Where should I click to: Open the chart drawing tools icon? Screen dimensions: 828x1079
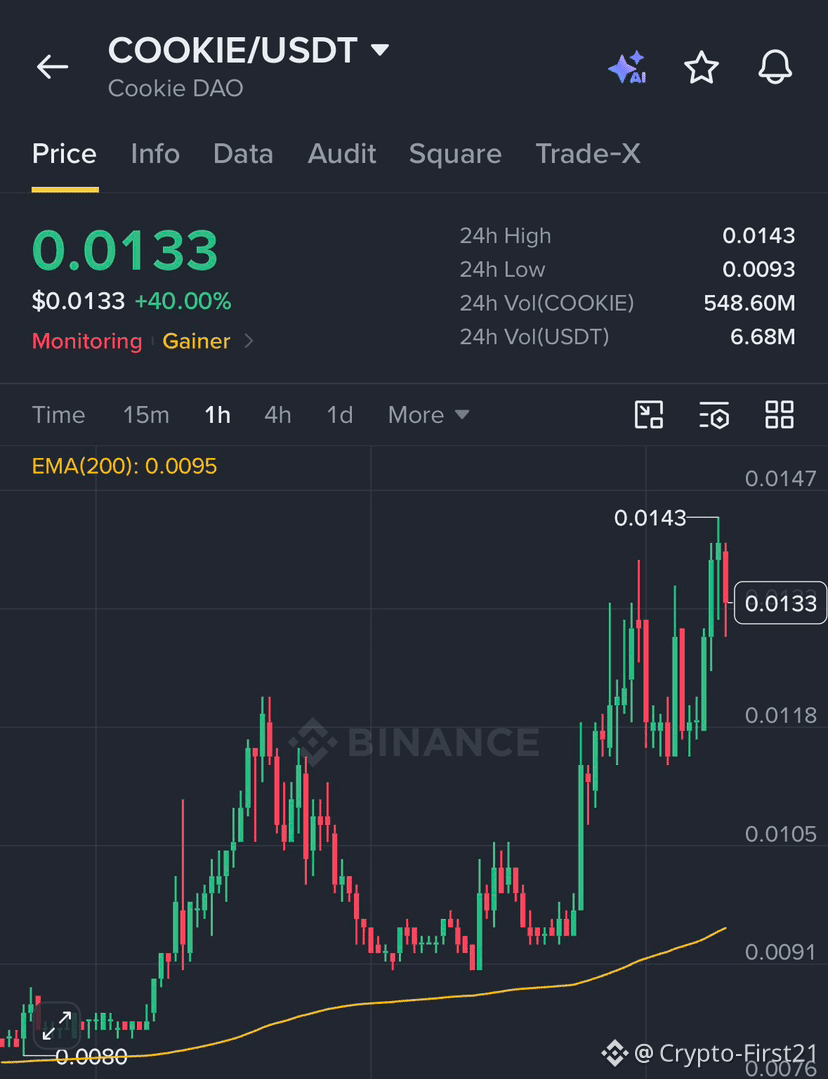click(x=648, y=415)
